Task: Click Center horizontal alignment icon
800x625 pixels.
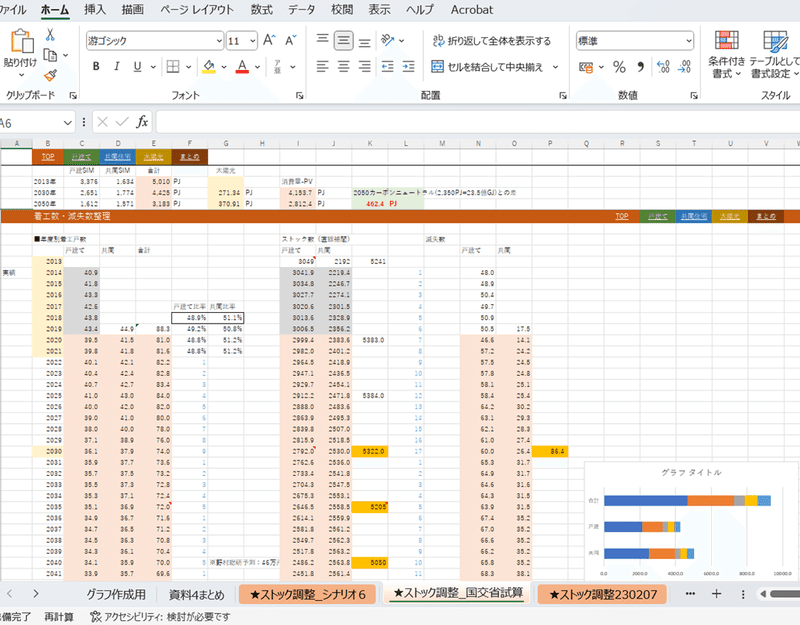Action: click(x=343, y=66)
